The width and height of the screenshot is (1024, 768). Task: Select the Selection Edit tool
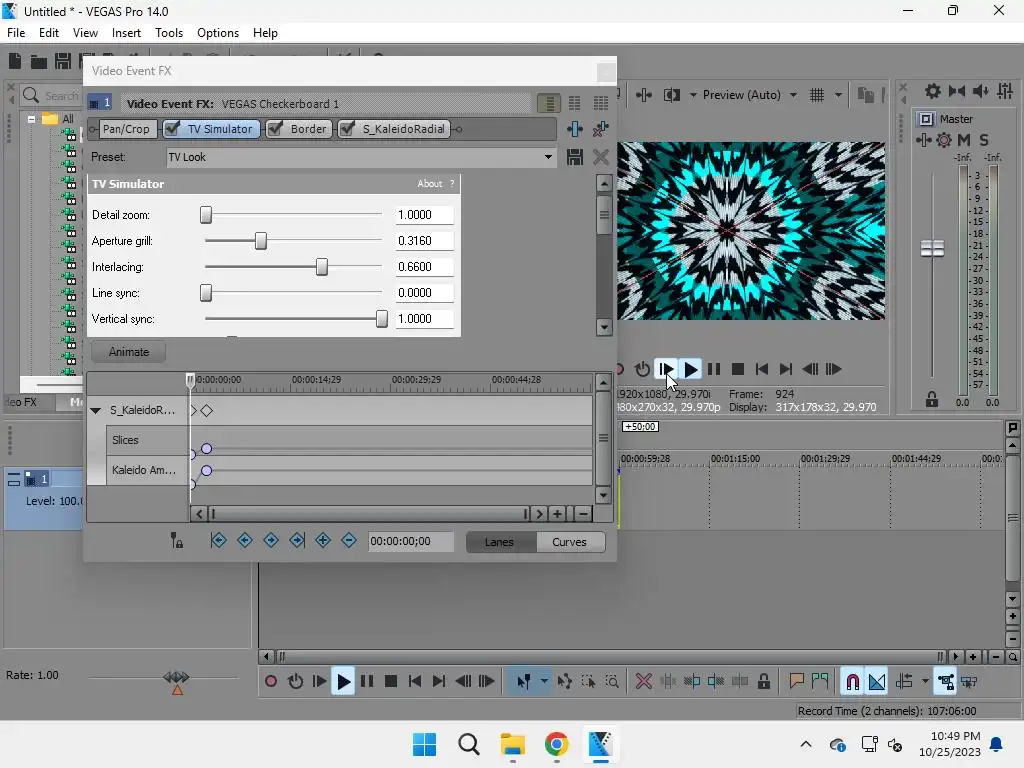pos(588,681)
